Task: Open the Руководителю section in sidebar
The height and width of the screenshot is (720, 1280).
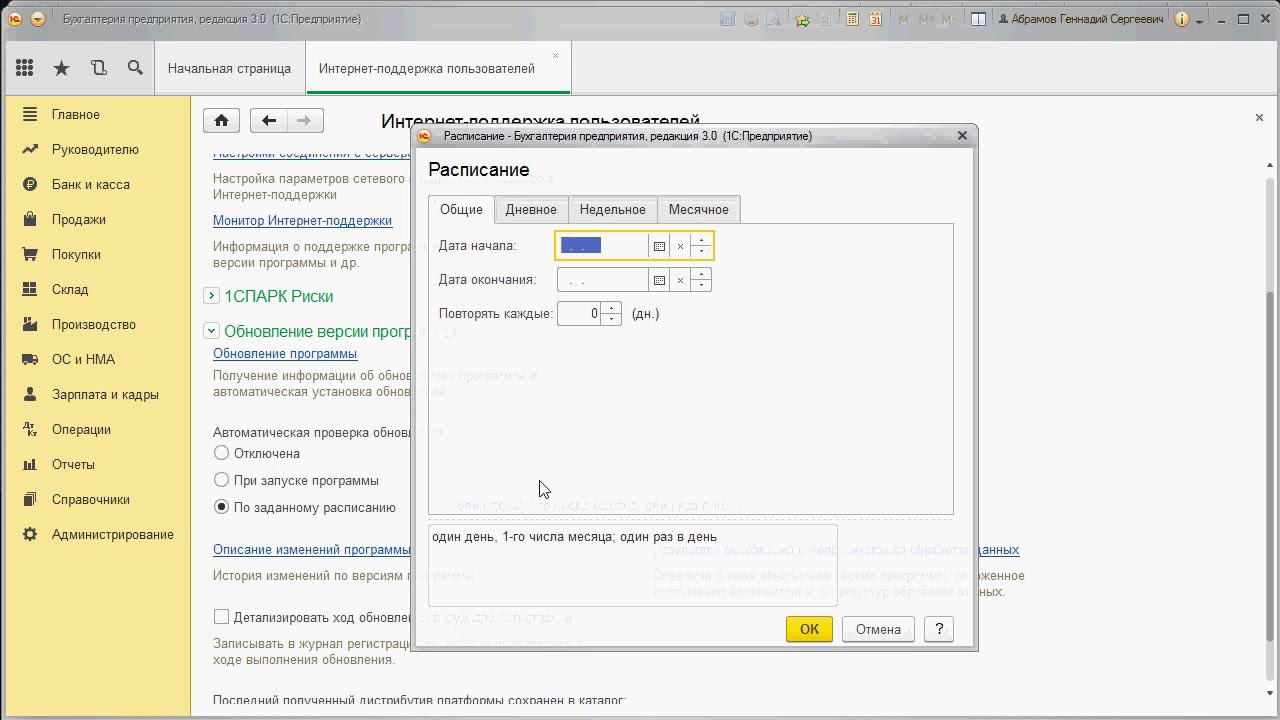Action: click(98, 149)
